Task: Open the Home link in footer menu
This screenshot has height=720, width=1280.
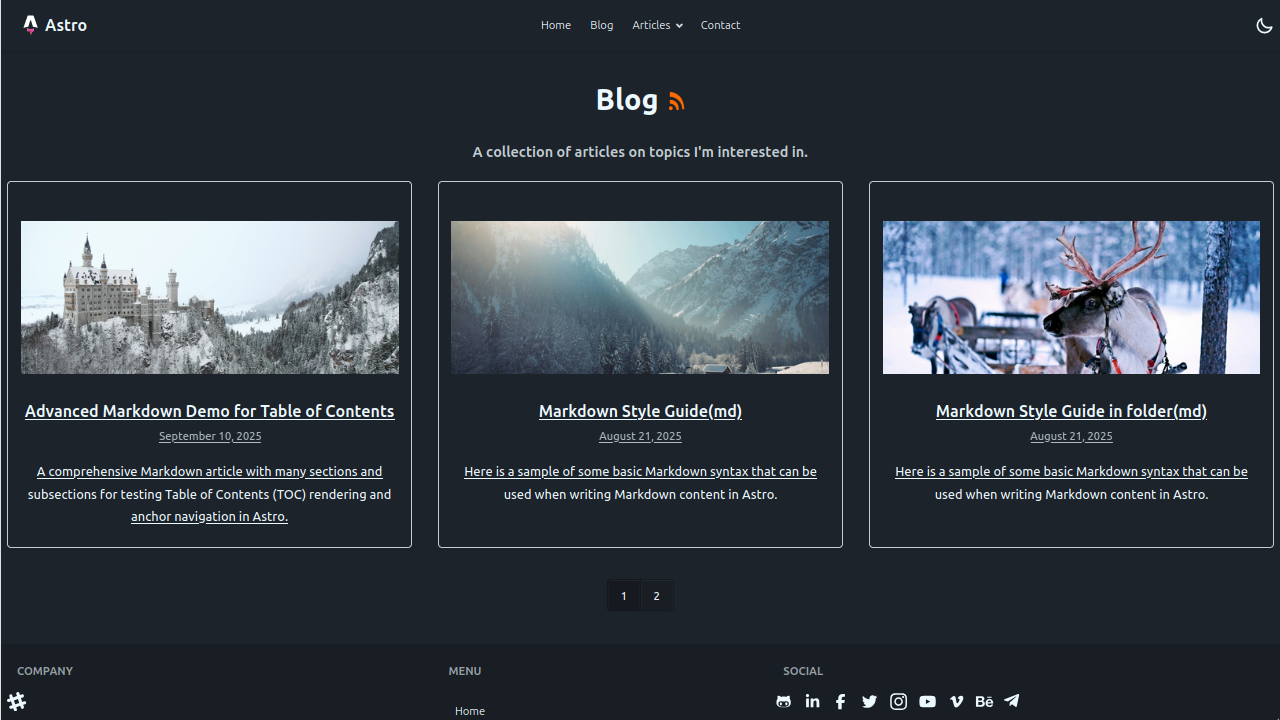Action: click(x=470, y=711)
